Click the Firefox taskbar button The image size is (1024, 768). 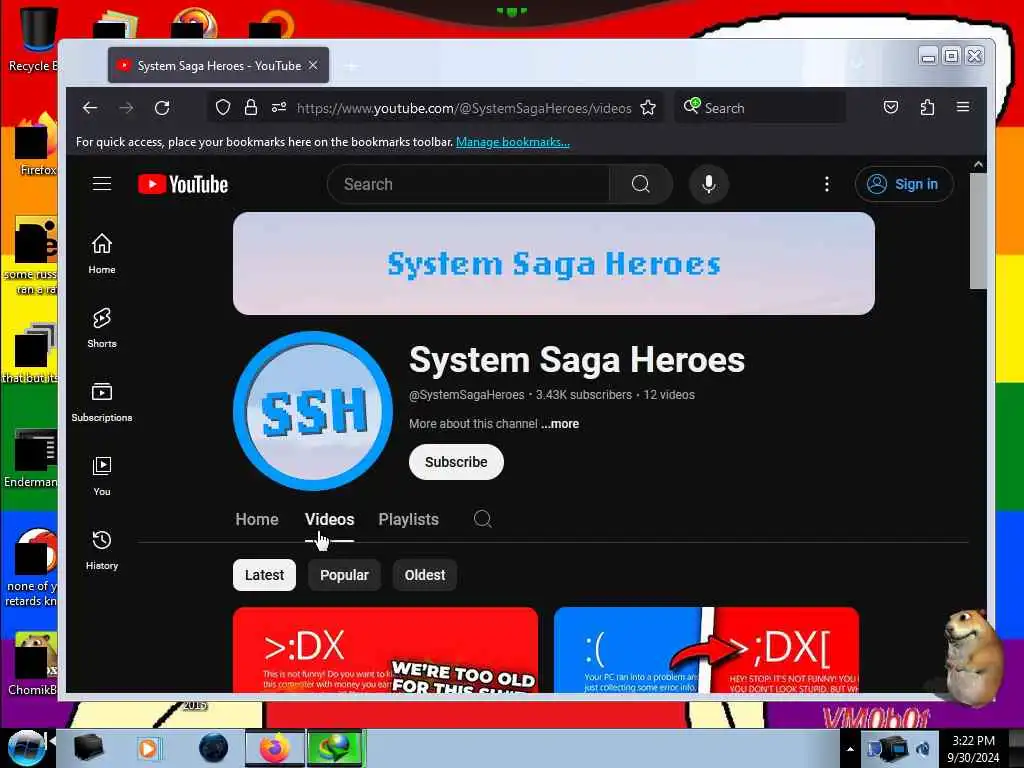275,748
